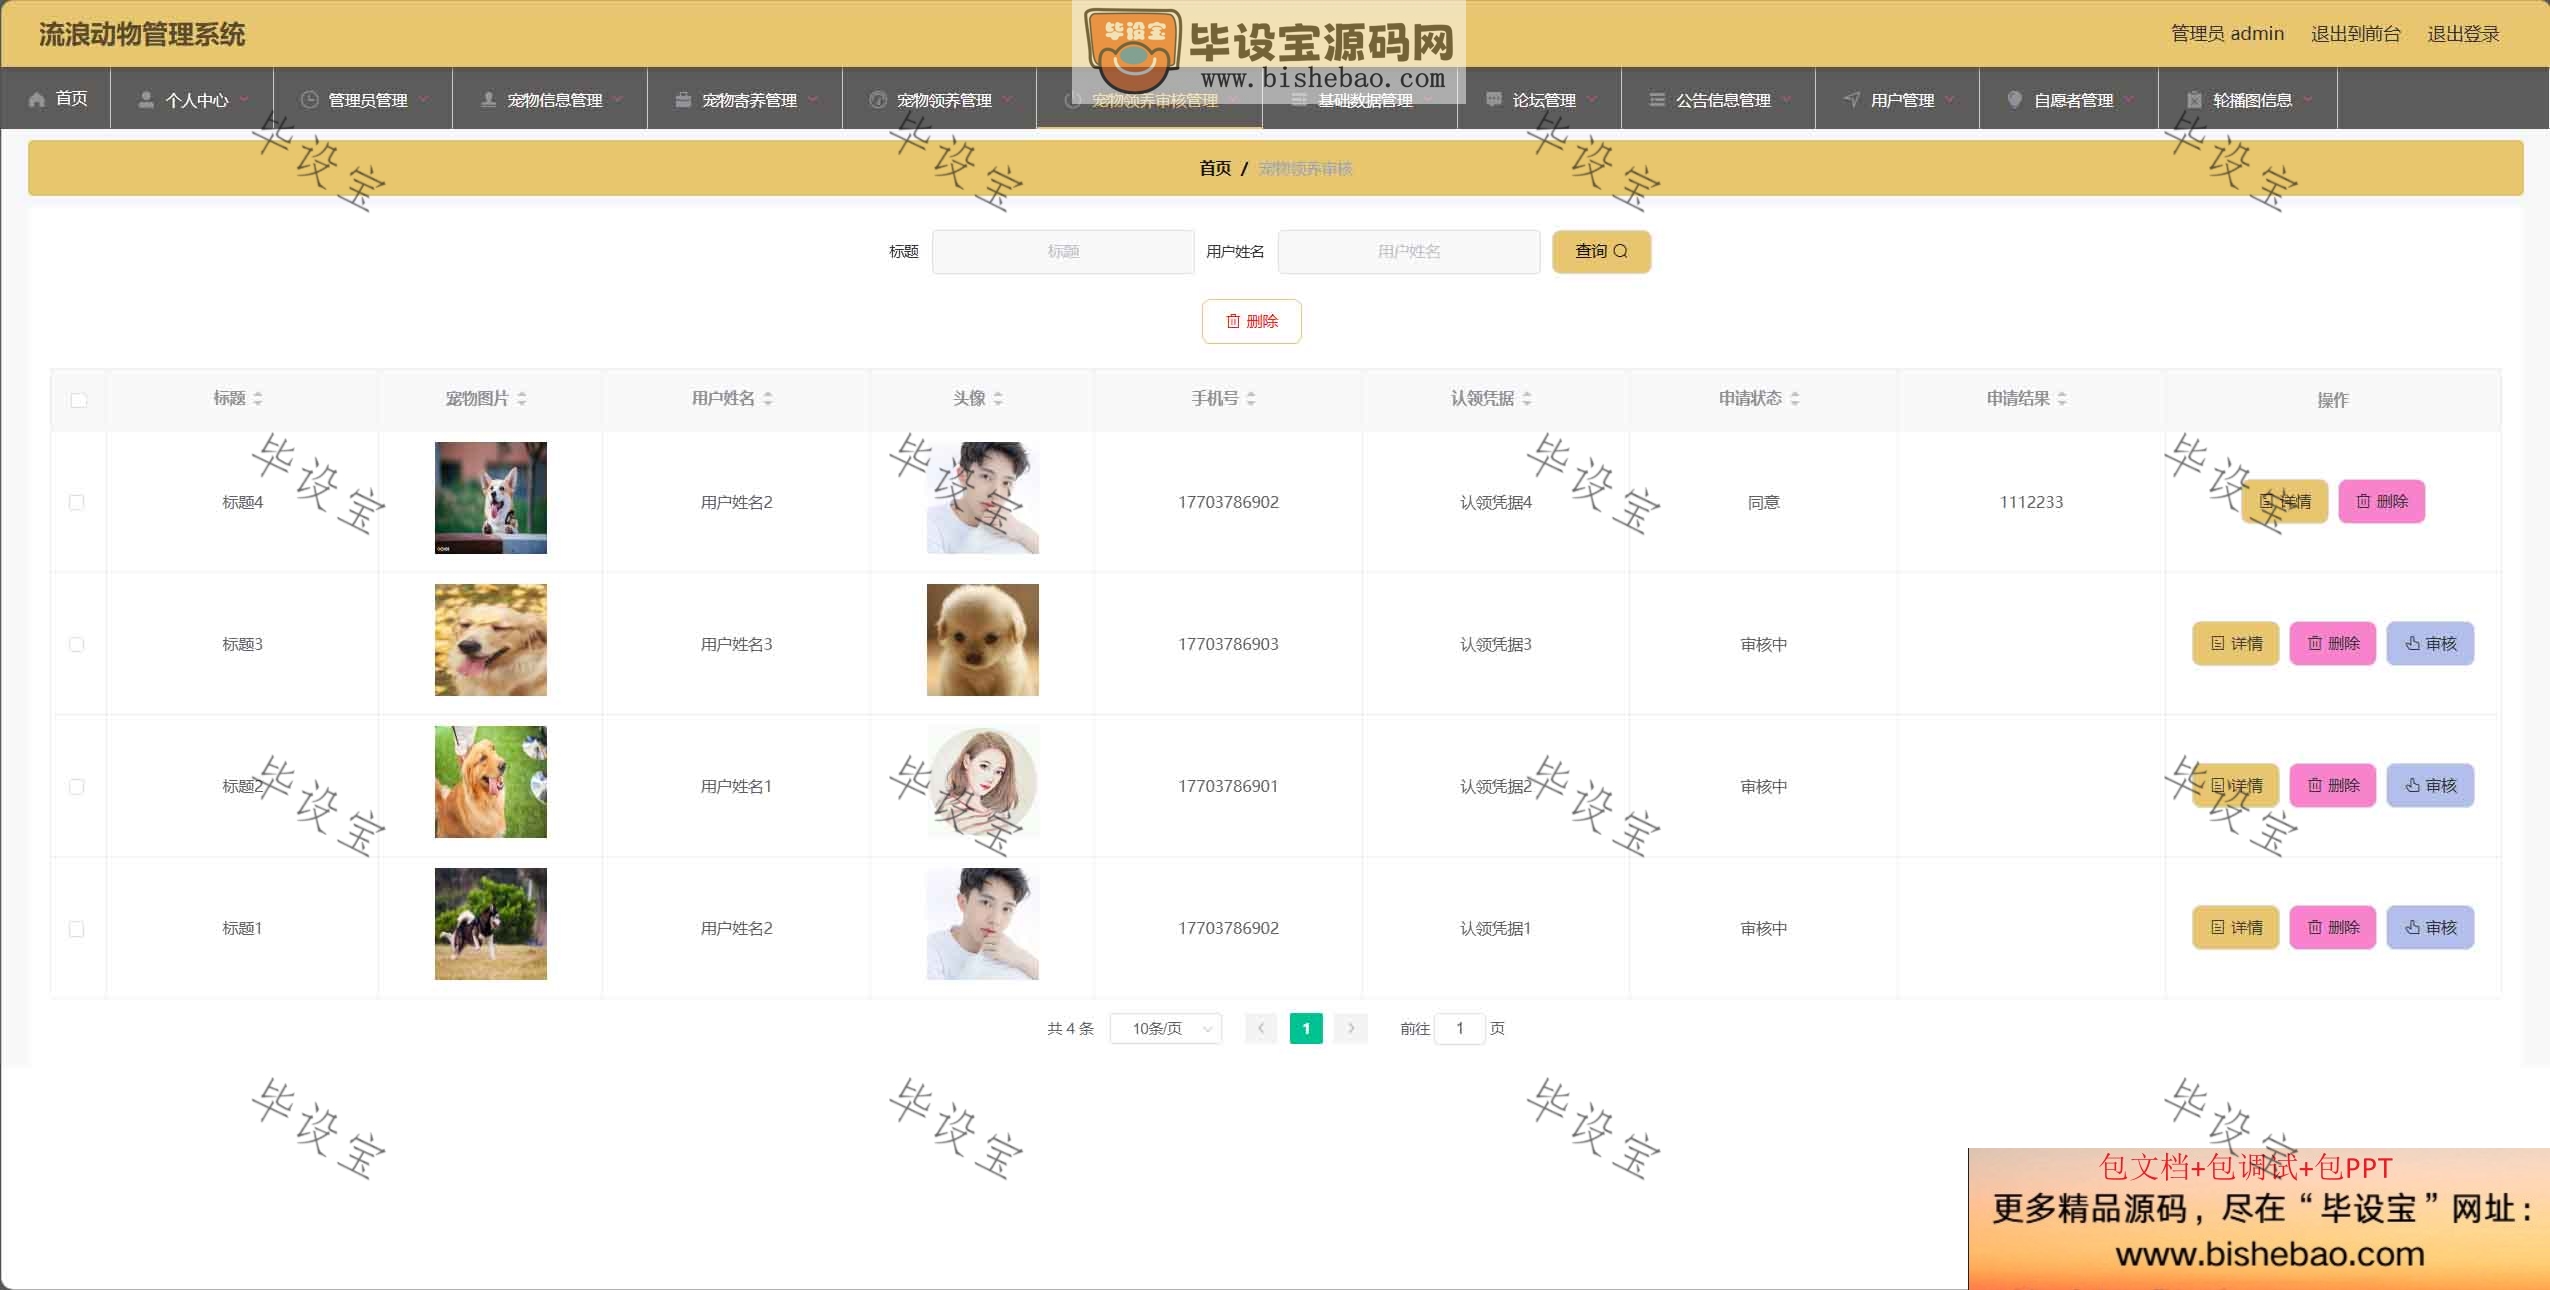The height and width of the screenshot is (1290, 2550).
Task: Open the 轮播图信息 menu item
Action: (2248, 99)
